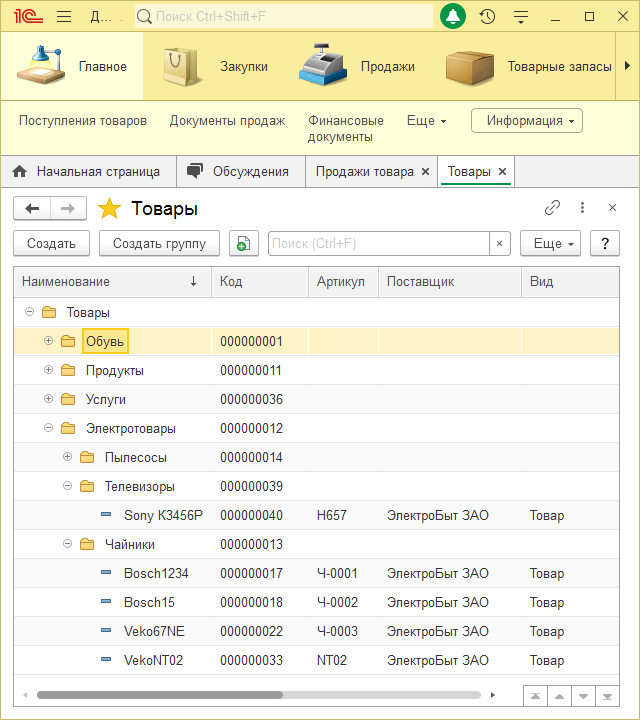Open Документы продаж link

pyautogui.click(x=227, y=121)
